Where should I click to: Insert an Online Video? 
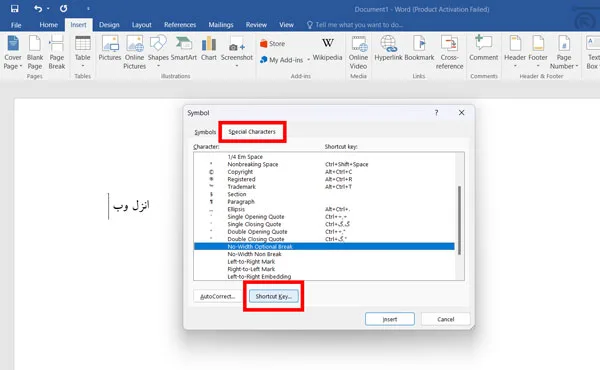pos(358,52)
